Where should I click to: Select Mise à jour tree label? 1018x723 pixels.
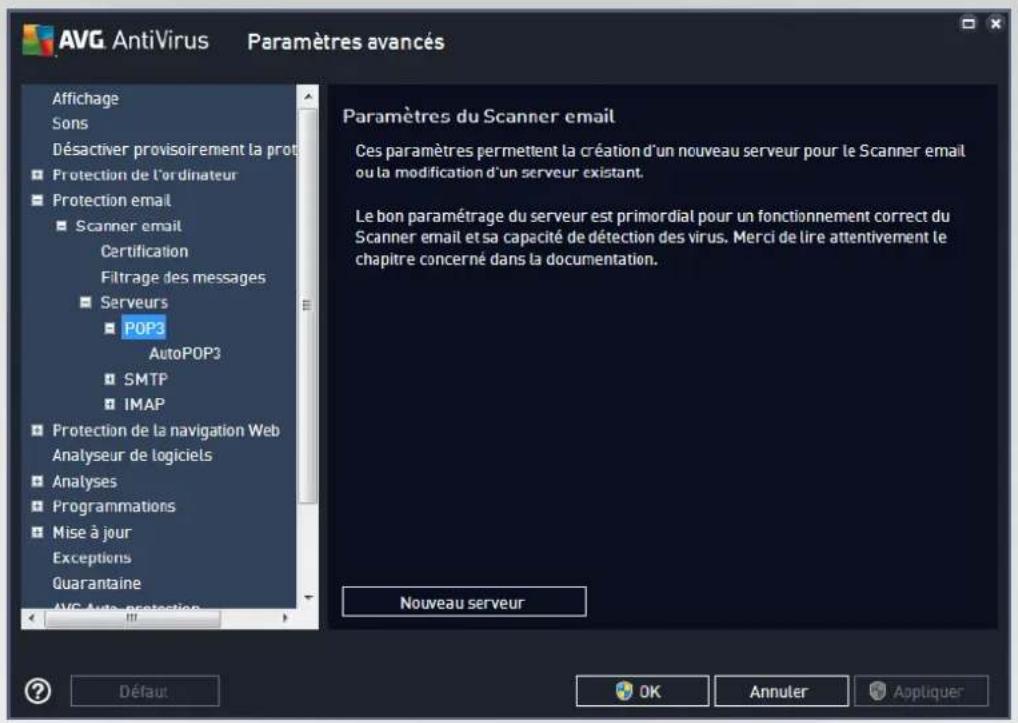coord(92,532)
